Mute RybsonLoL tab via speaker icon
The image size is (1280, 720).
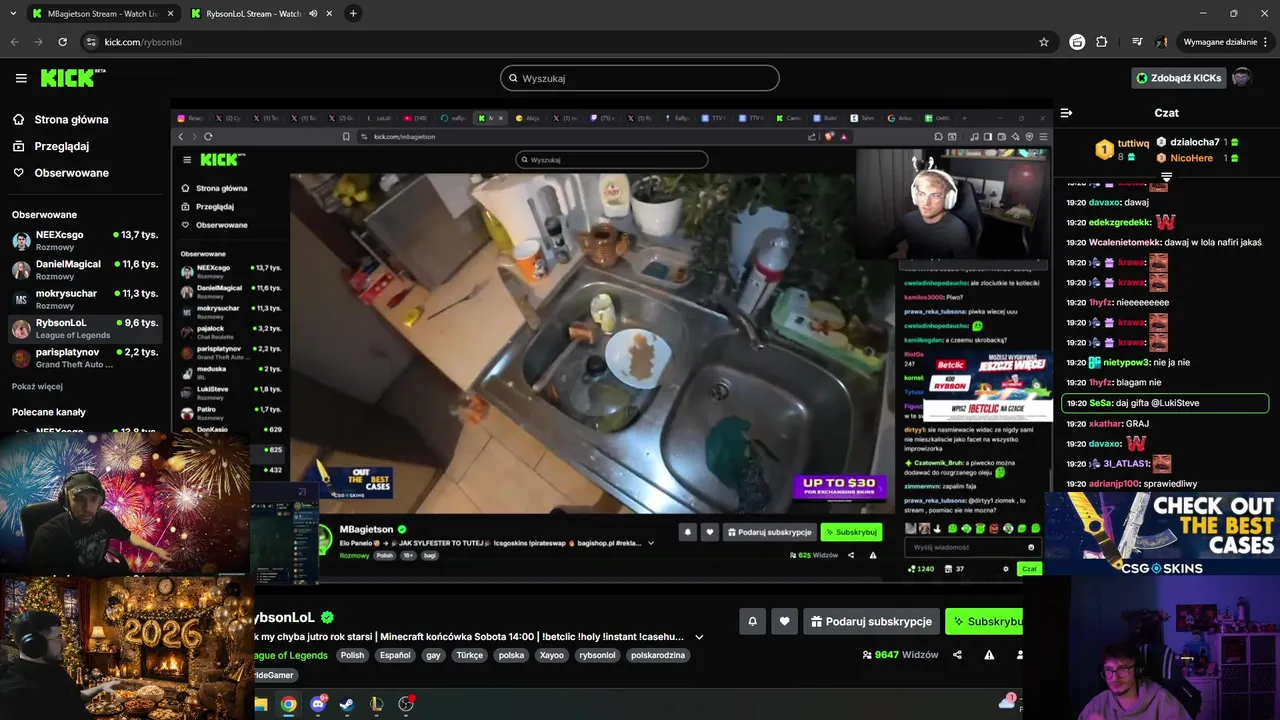[313, 14]
